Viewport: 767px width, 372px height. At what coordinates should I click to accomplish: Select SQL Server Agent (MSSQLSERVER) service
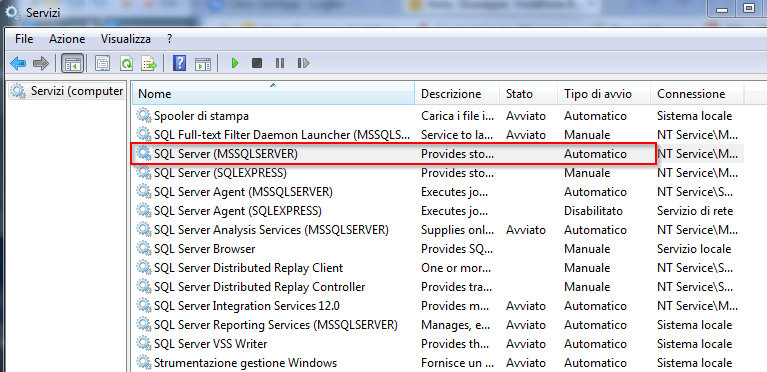click(x=438, y=192)
